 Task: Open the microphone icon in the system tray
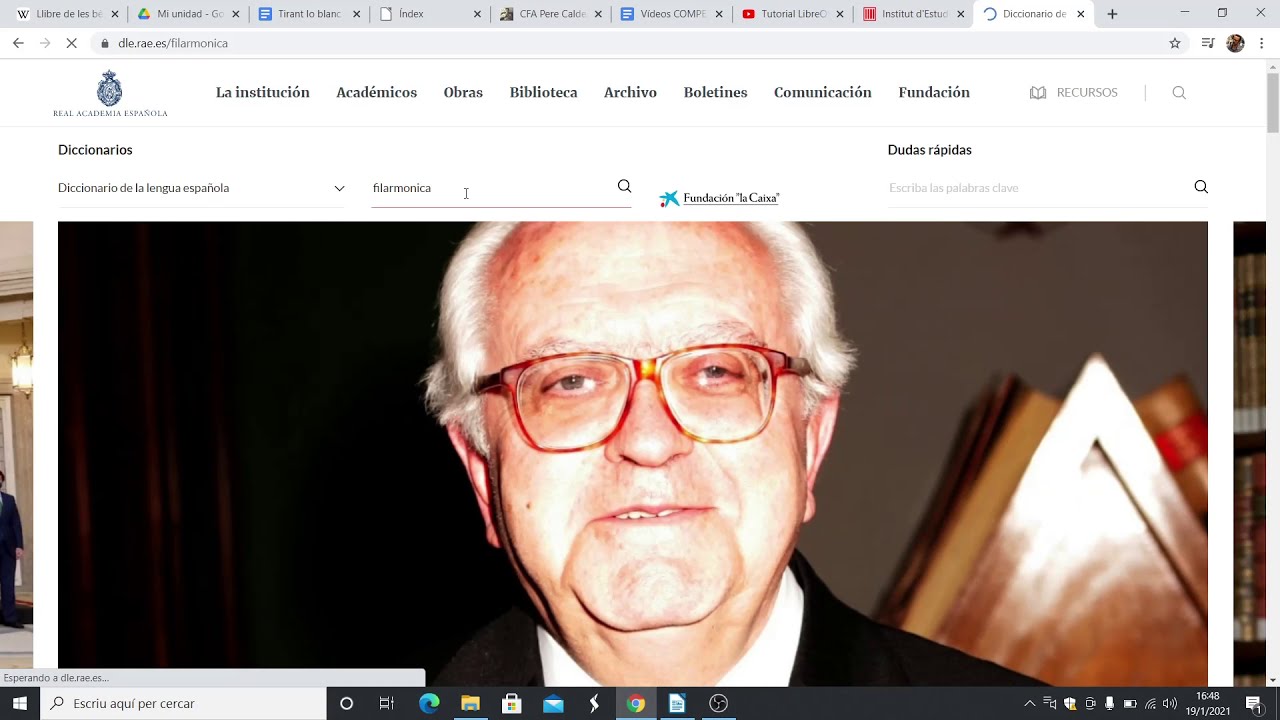click(1109, 703)
